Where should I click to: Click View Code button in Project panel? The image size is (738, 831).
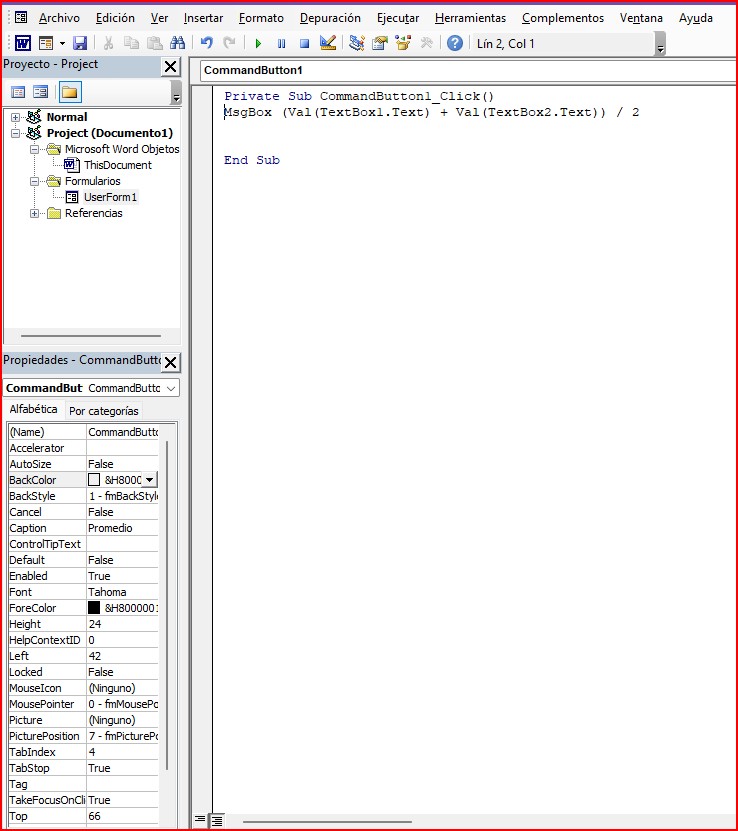point(18,92)
